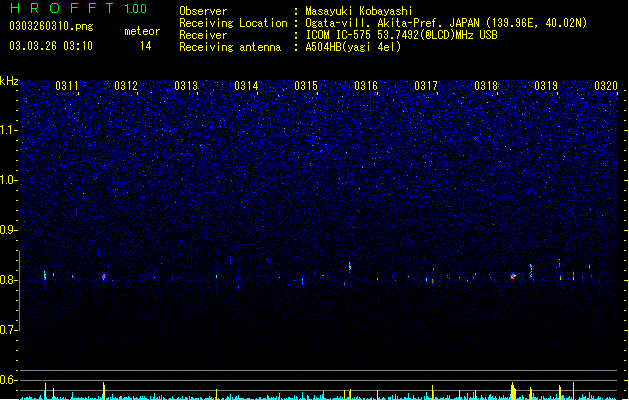629x400 pixels.
Task: Select the 0303260310.png filename text
Action: click(51, 27)
